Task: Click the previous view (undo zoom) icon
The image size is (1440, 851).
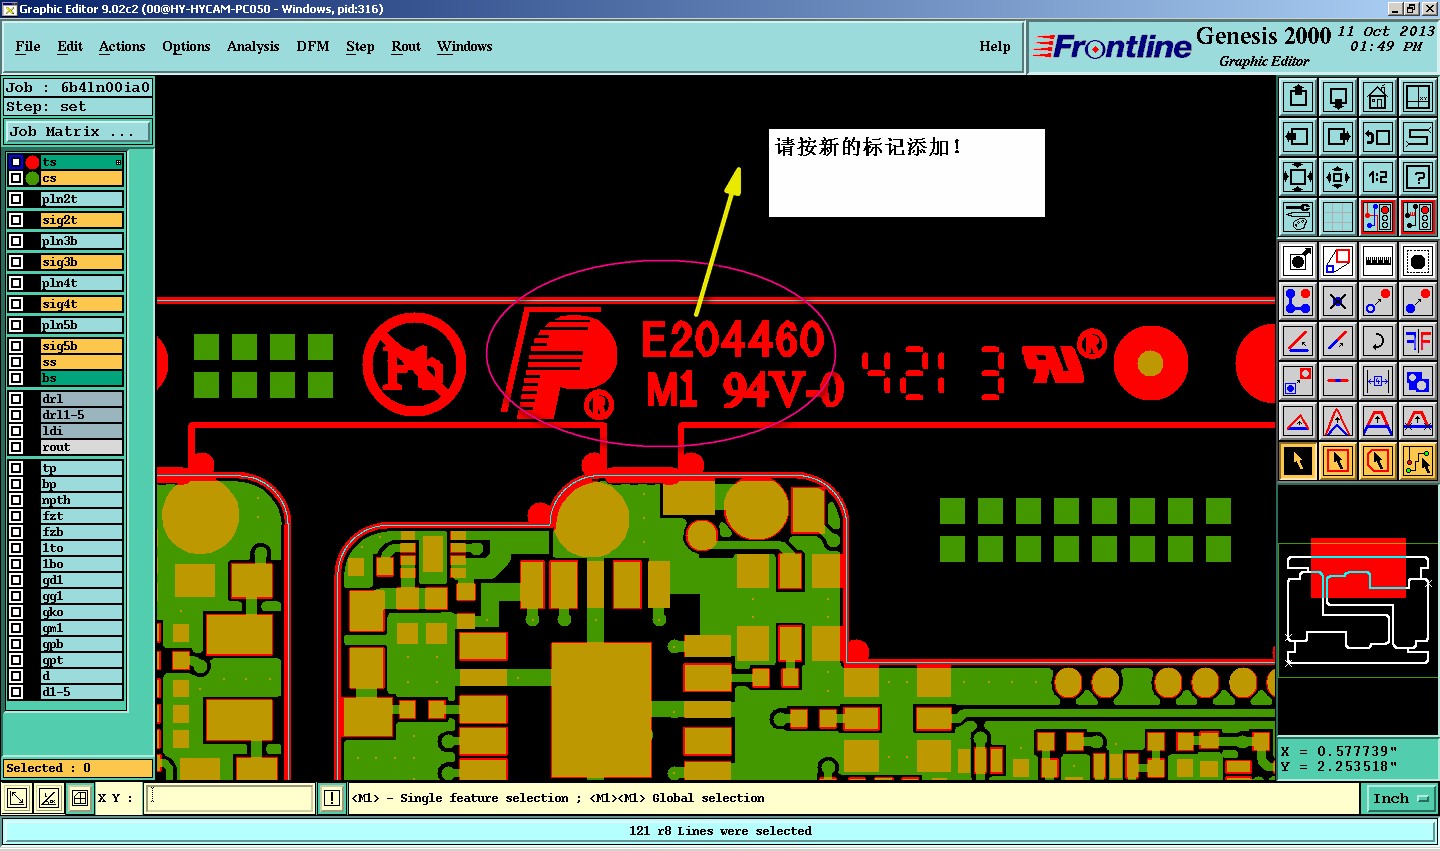Action: point(1378,137)
